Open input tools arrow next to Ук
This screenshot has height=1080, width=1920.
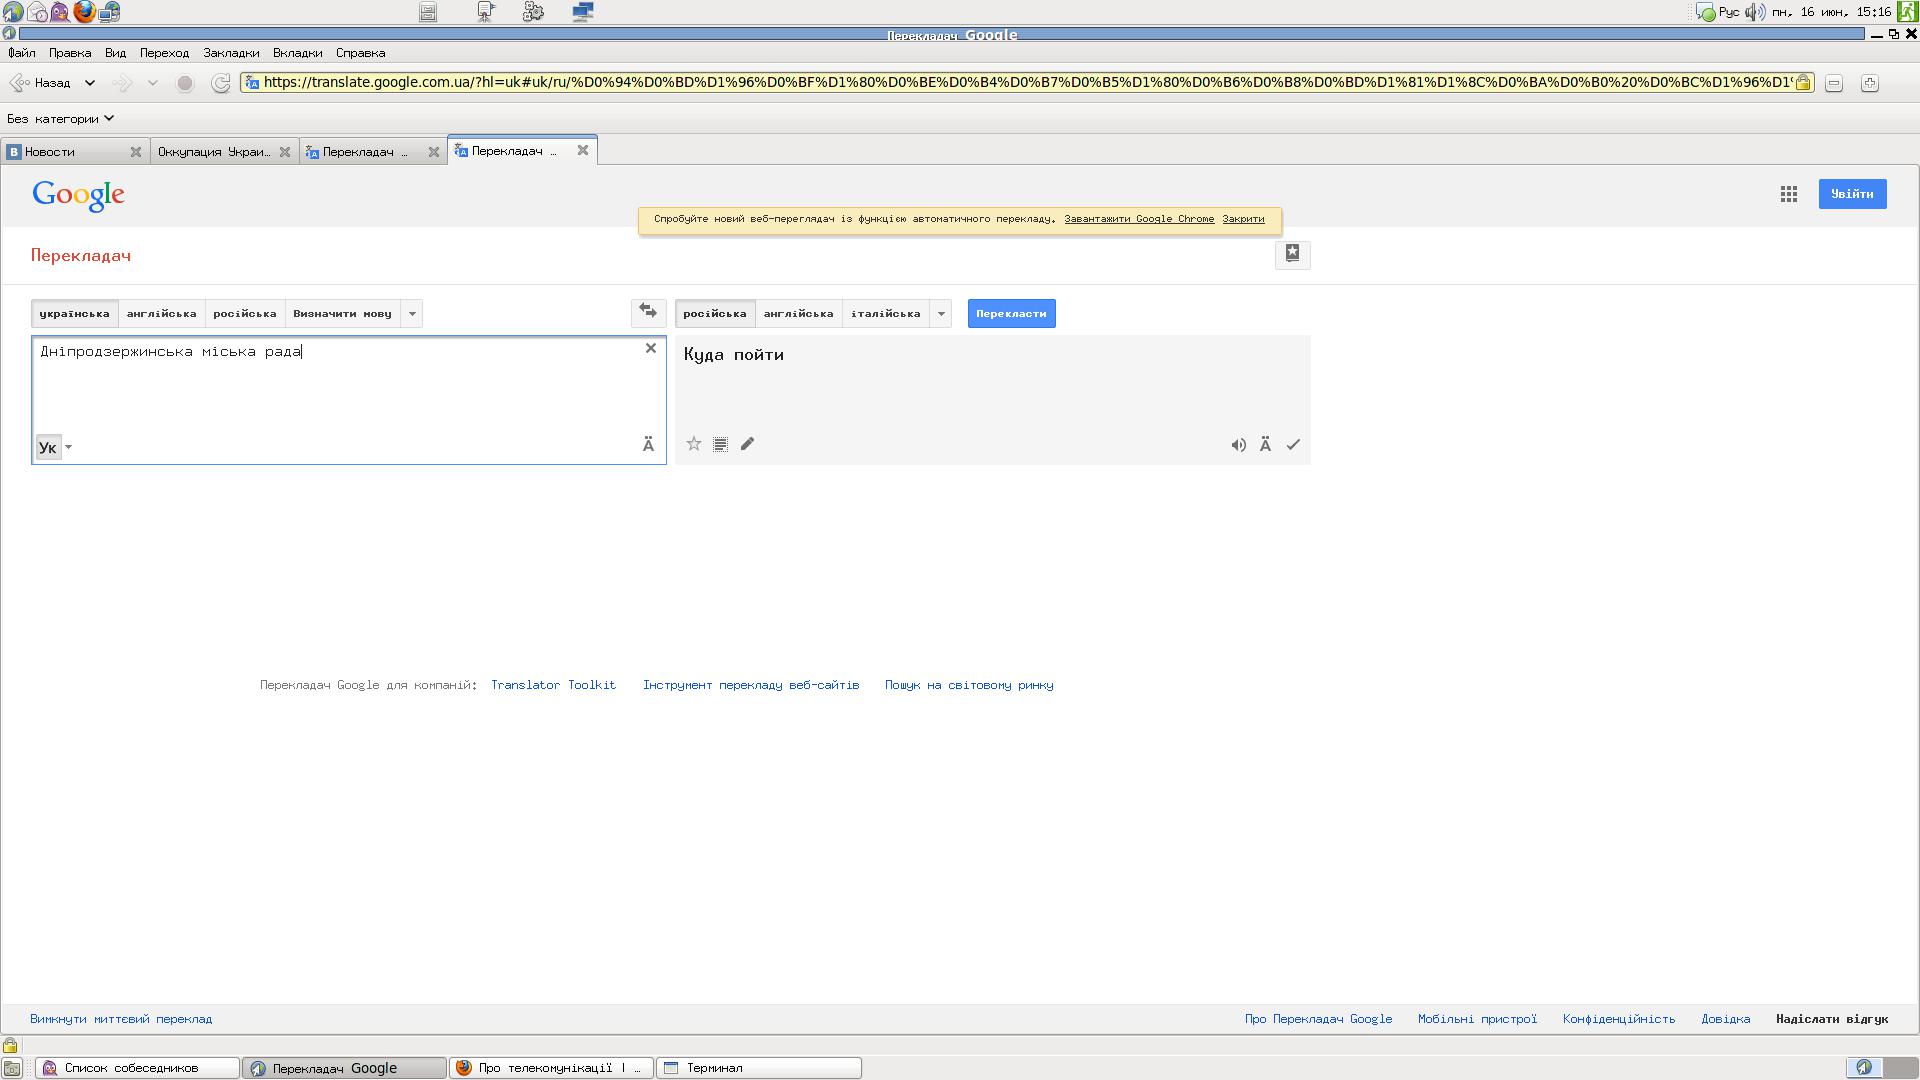click(x=68, y=447)
